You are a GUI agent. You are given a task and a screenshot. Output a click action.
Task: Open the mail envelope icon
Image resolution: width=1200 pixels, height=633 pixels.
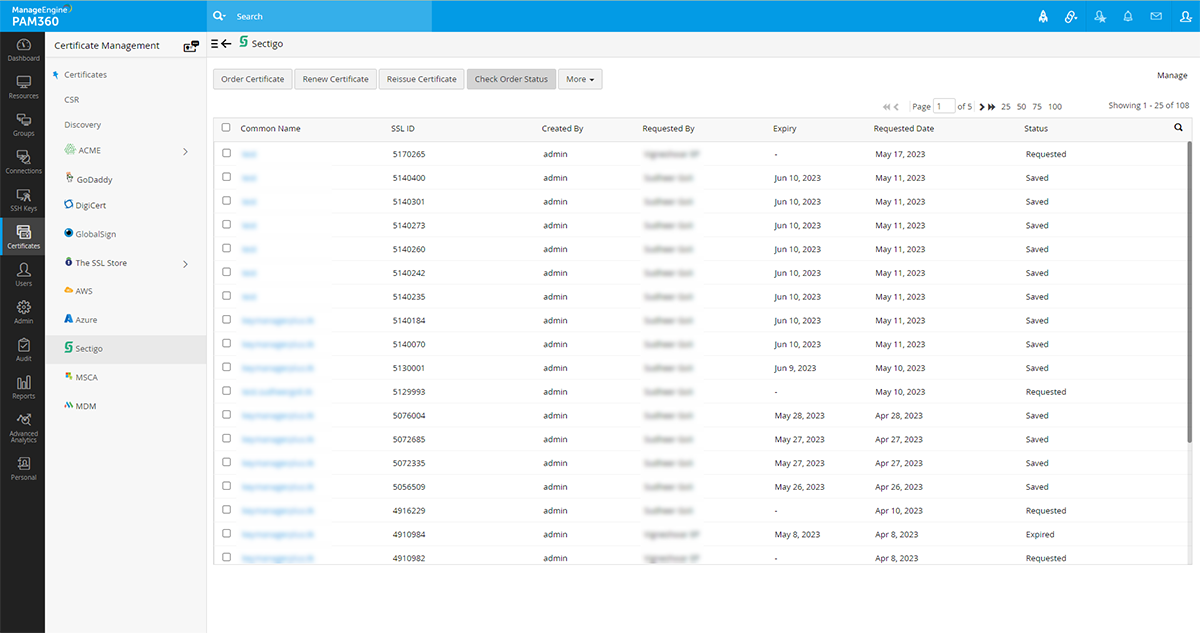coord(1156,16)
